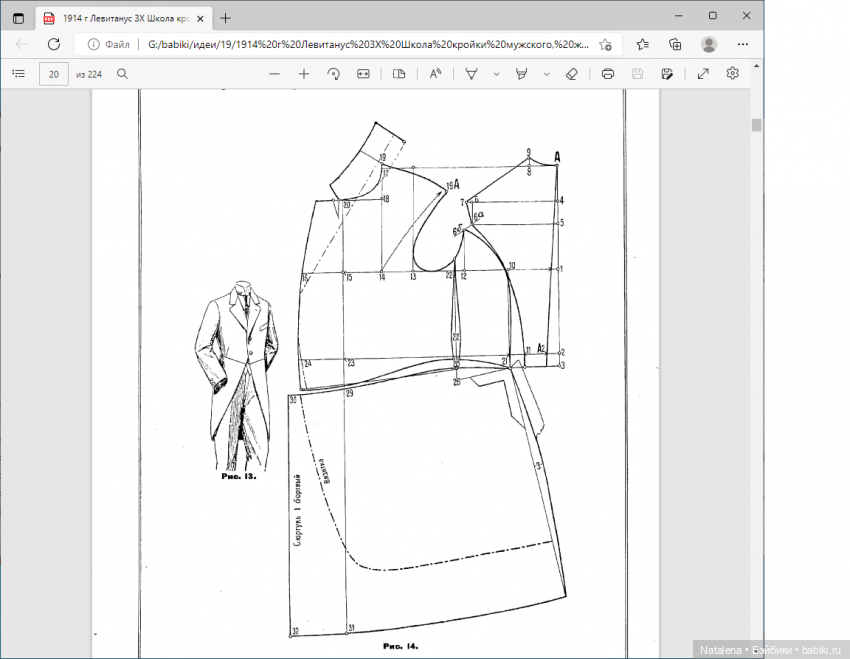Click the page number field showing 20
850x659 pixels.
point(53,73)
